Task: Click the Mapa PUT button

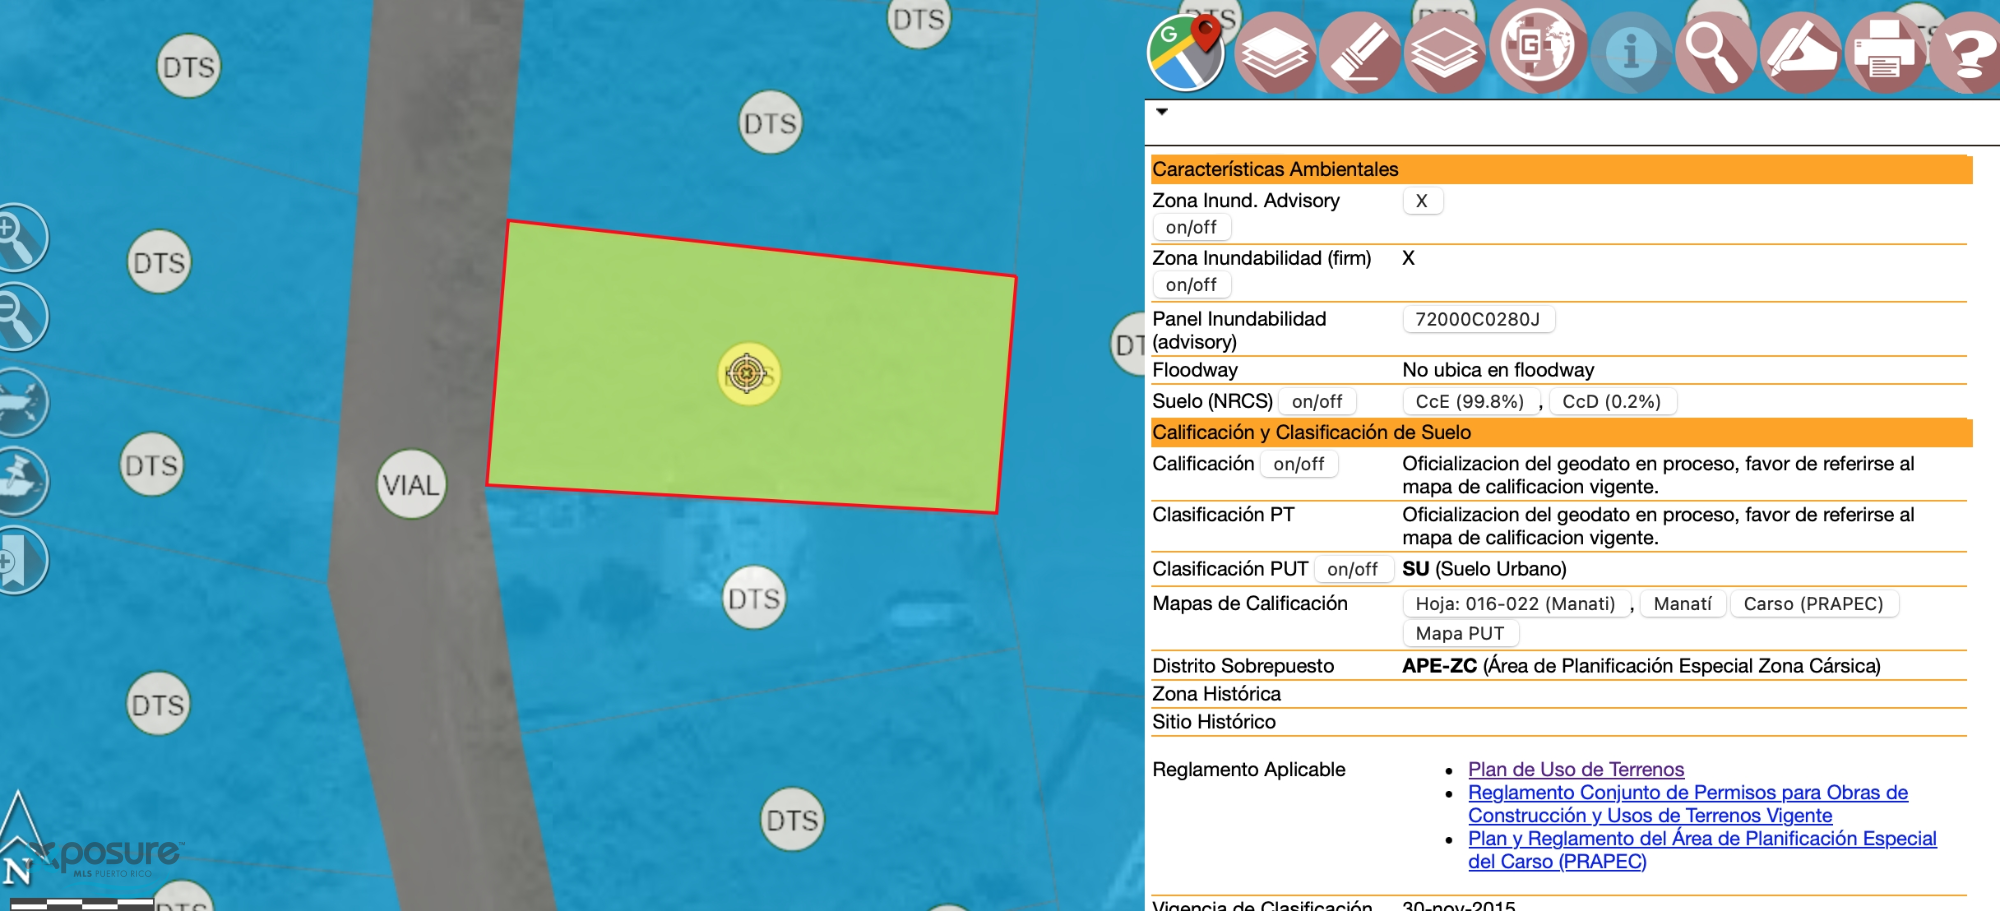Action: [x=1460, y=633]
